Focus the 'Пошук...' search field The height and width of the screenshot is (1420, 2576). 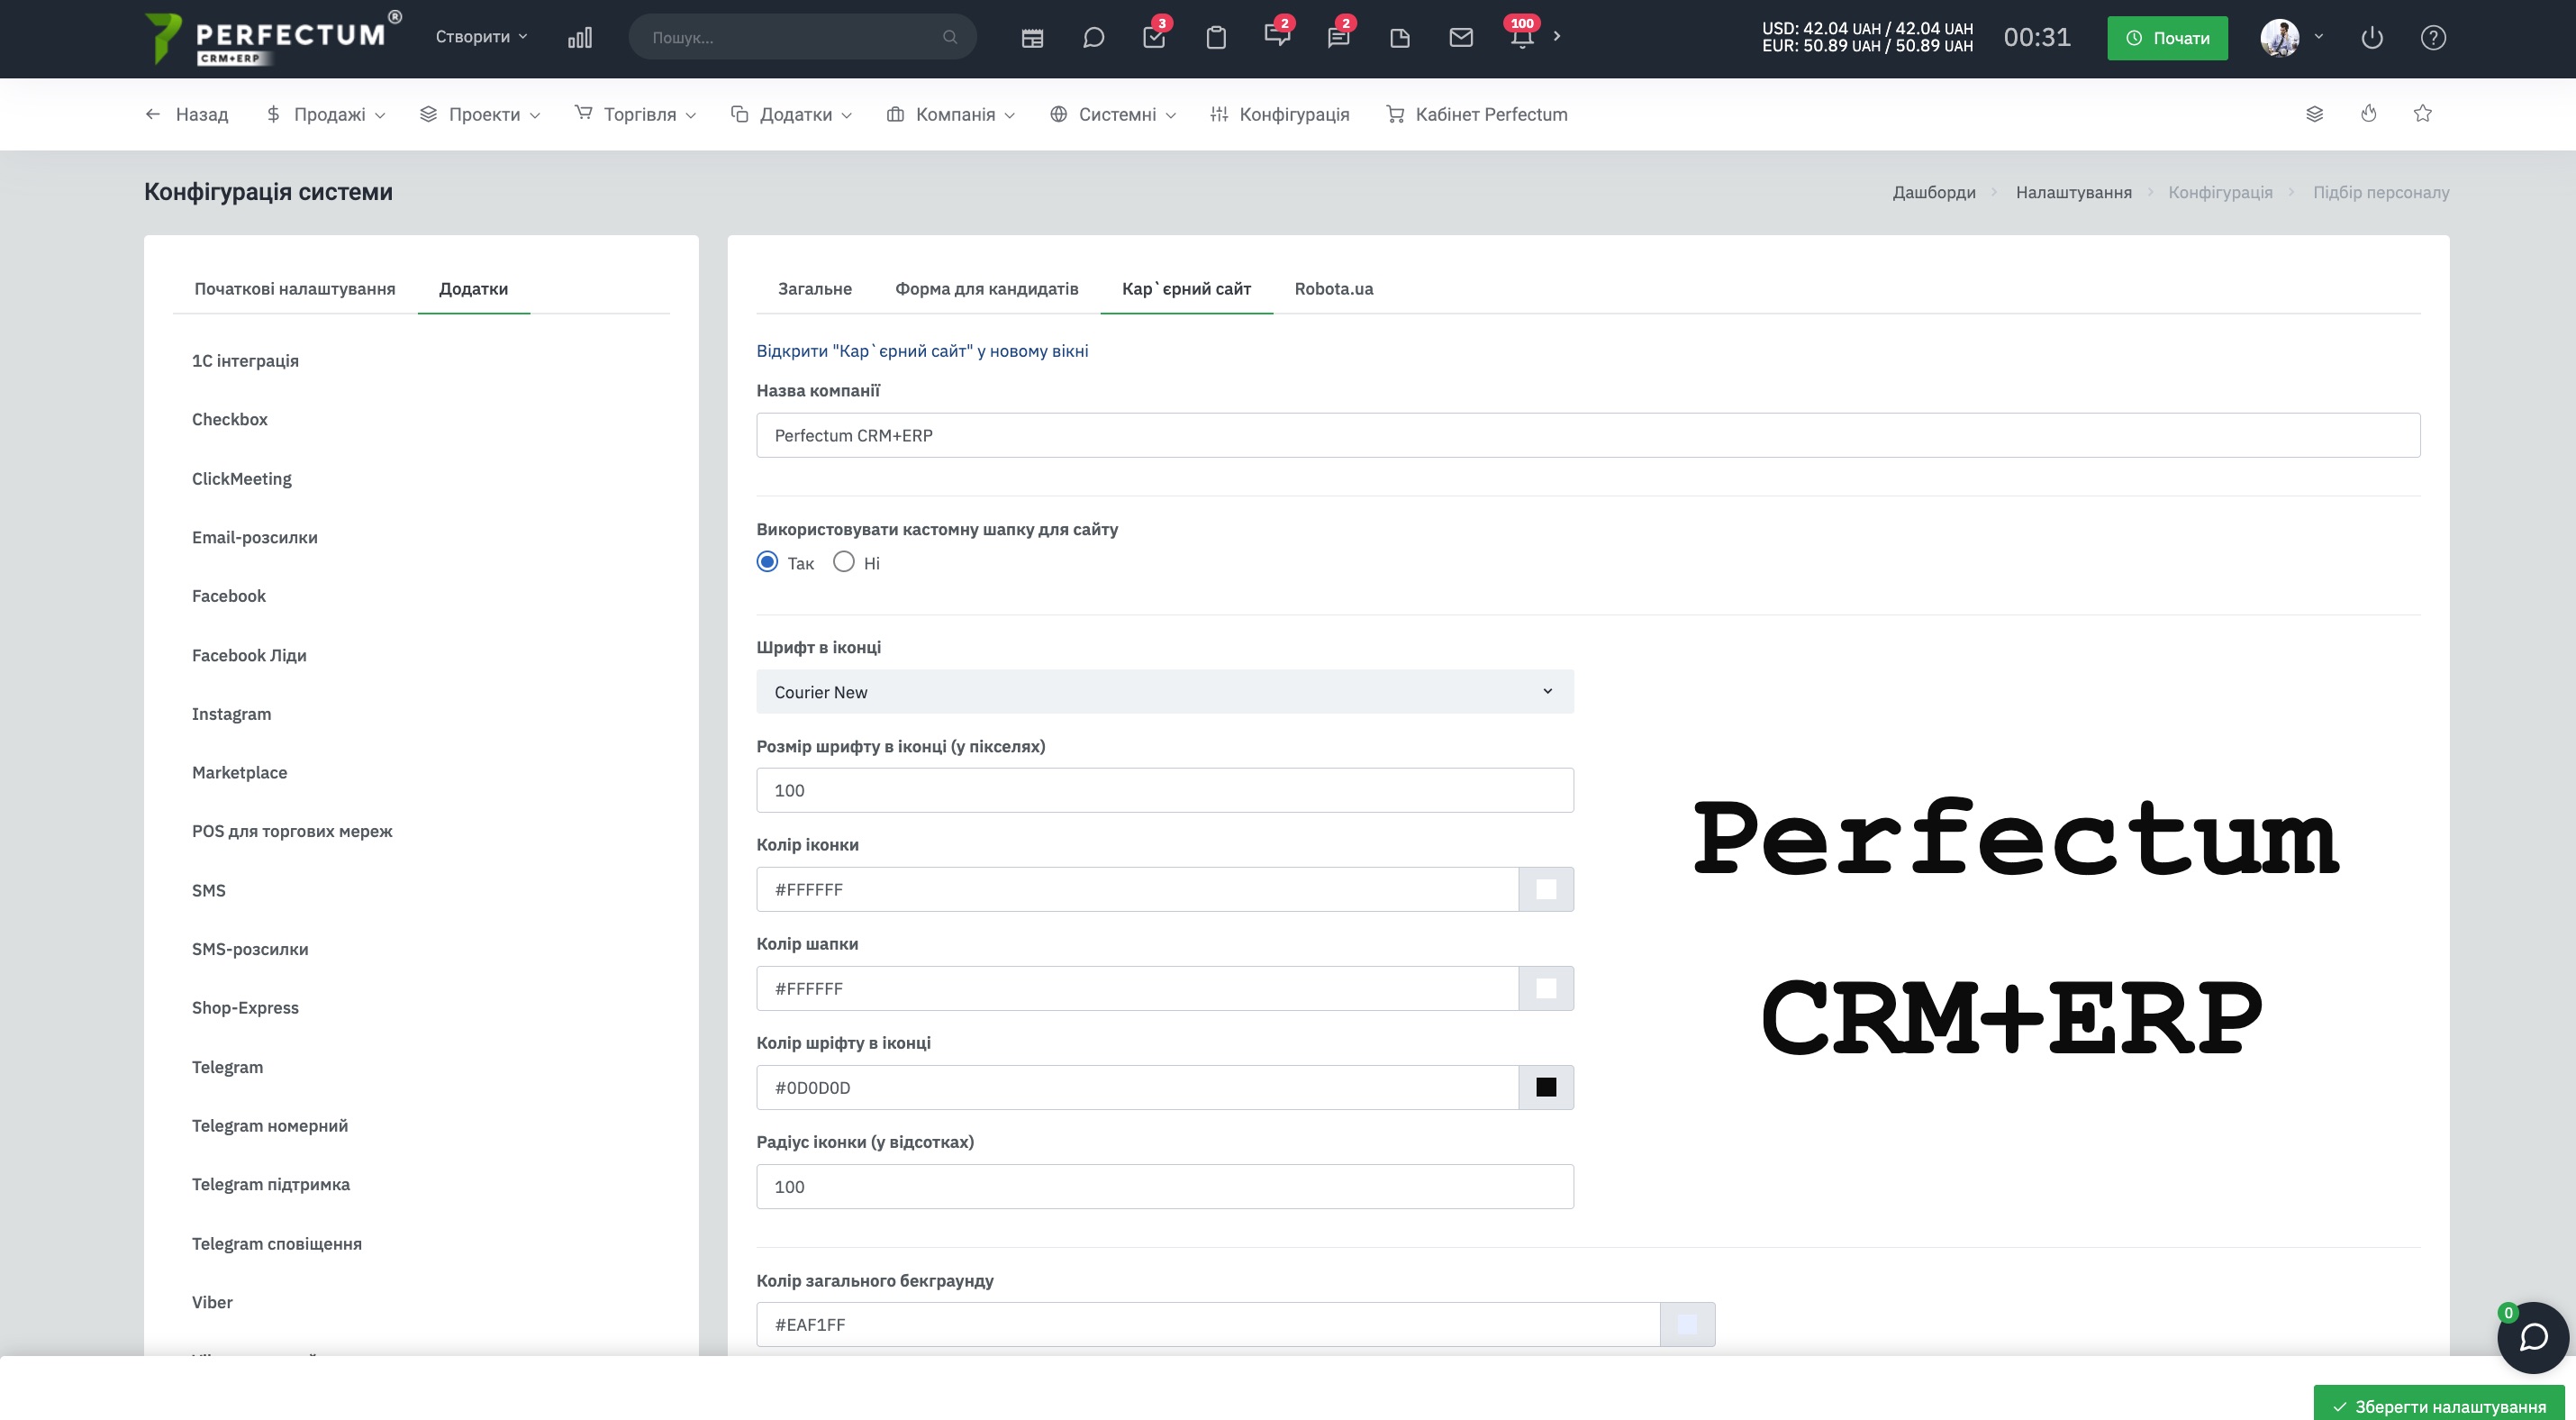click(802, 37)
